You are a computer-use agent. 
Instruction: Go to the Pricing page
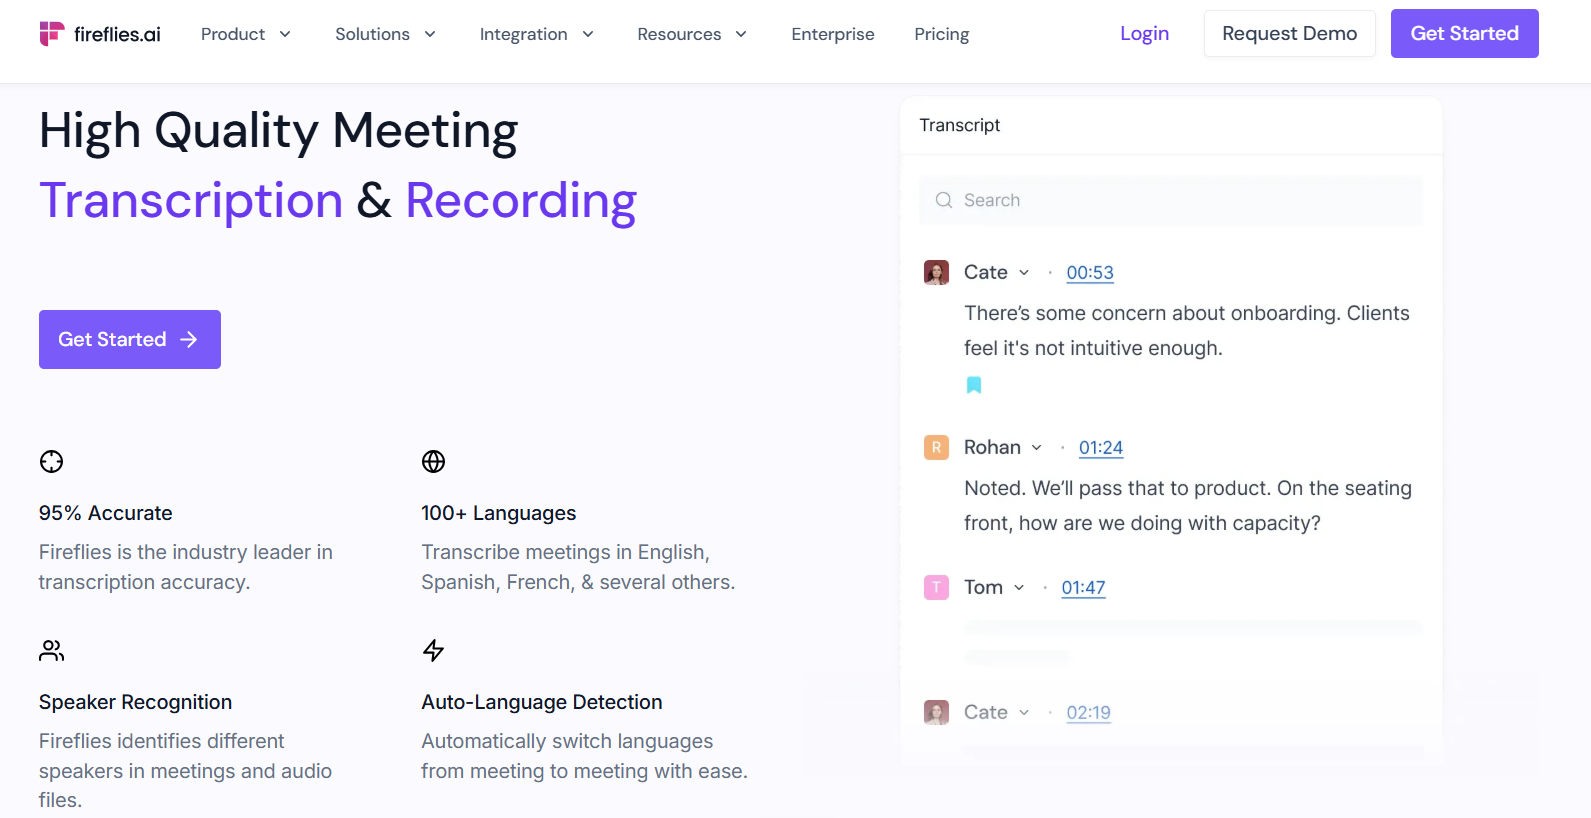pos(942,34)
